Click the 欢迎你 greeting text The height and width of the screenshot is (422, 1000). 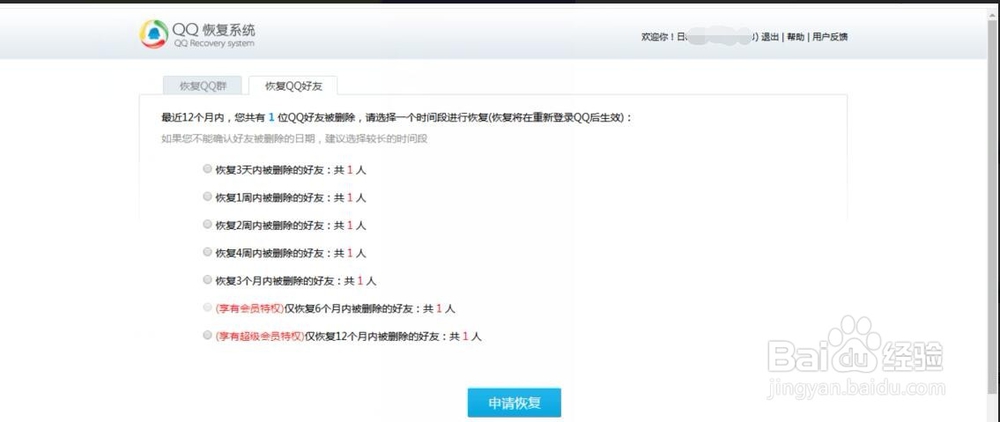[658, 38]
